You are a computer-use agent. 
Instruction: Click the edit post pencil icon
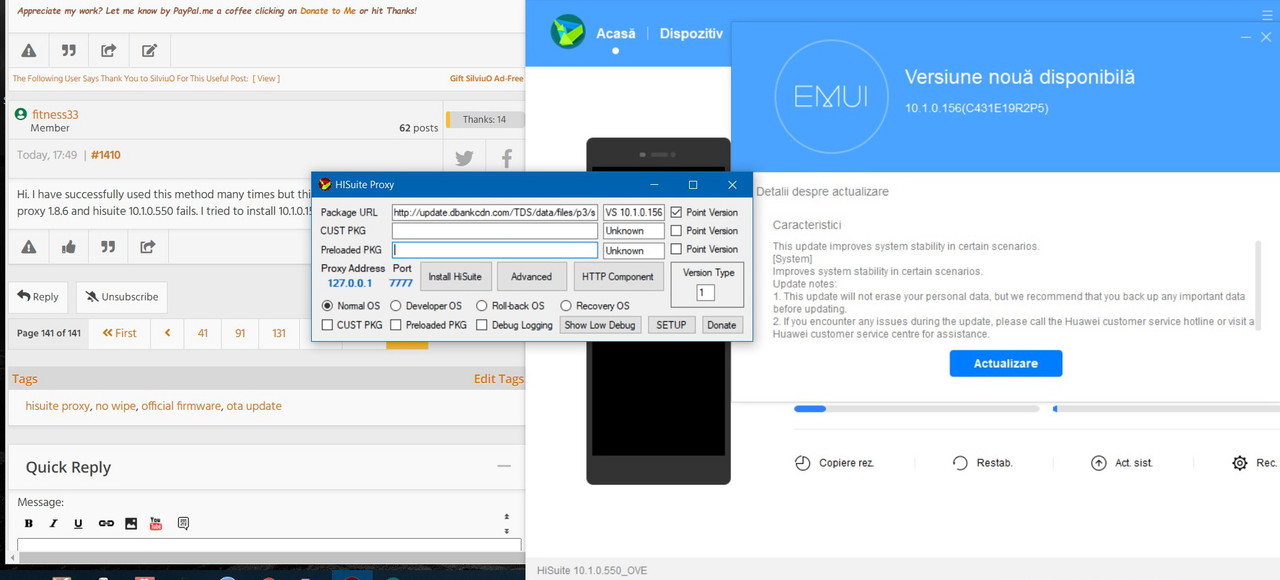(149, 50)
